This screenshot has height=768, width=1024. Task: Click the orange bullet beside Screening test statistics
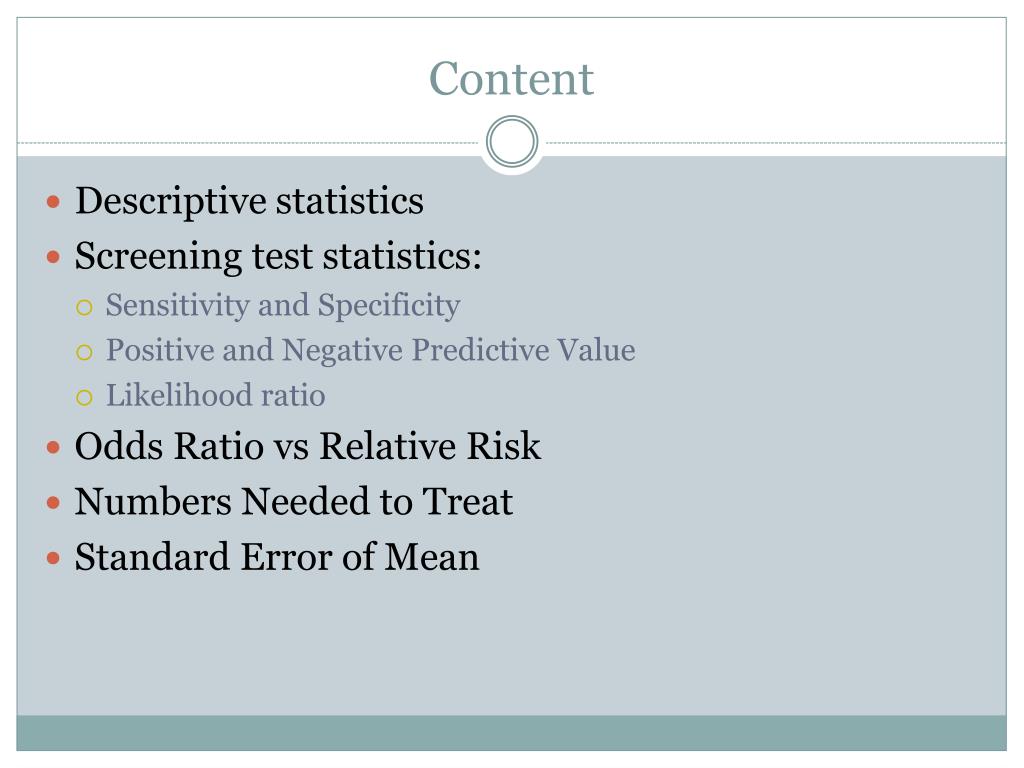[x=54, y=257]
